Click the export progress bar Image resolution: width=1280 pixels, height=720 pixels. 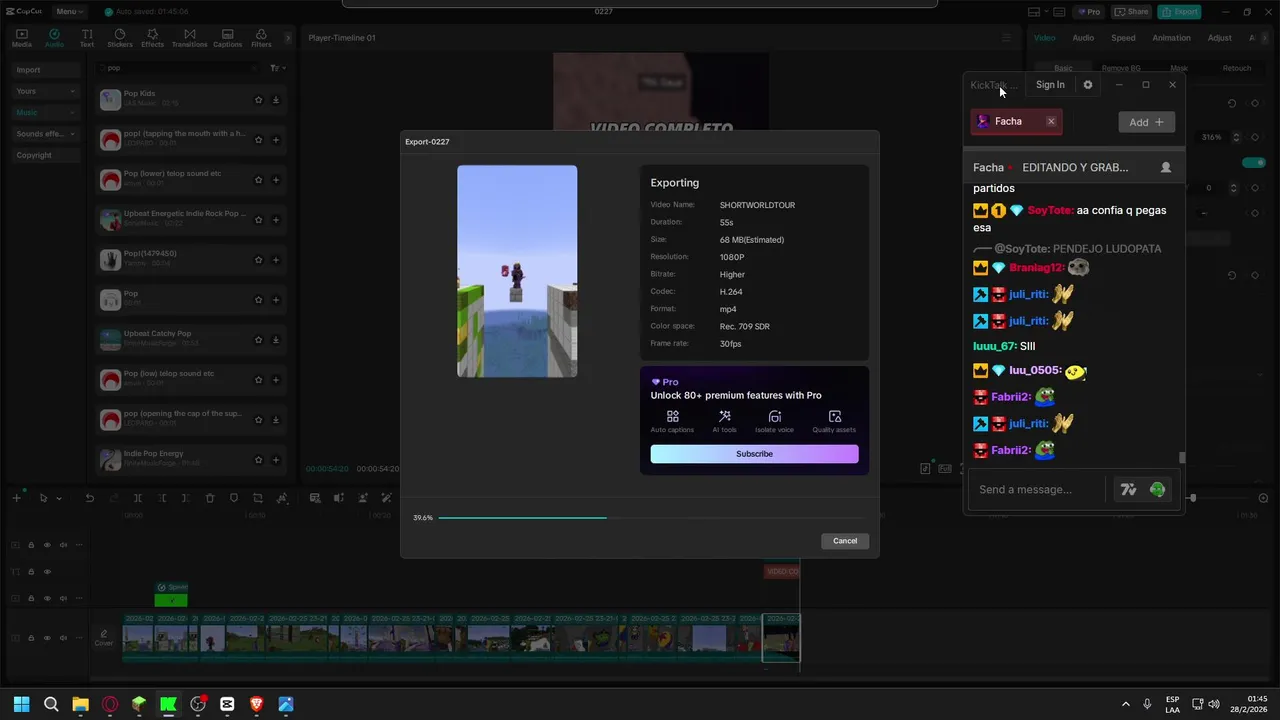(x=651, y=518)
